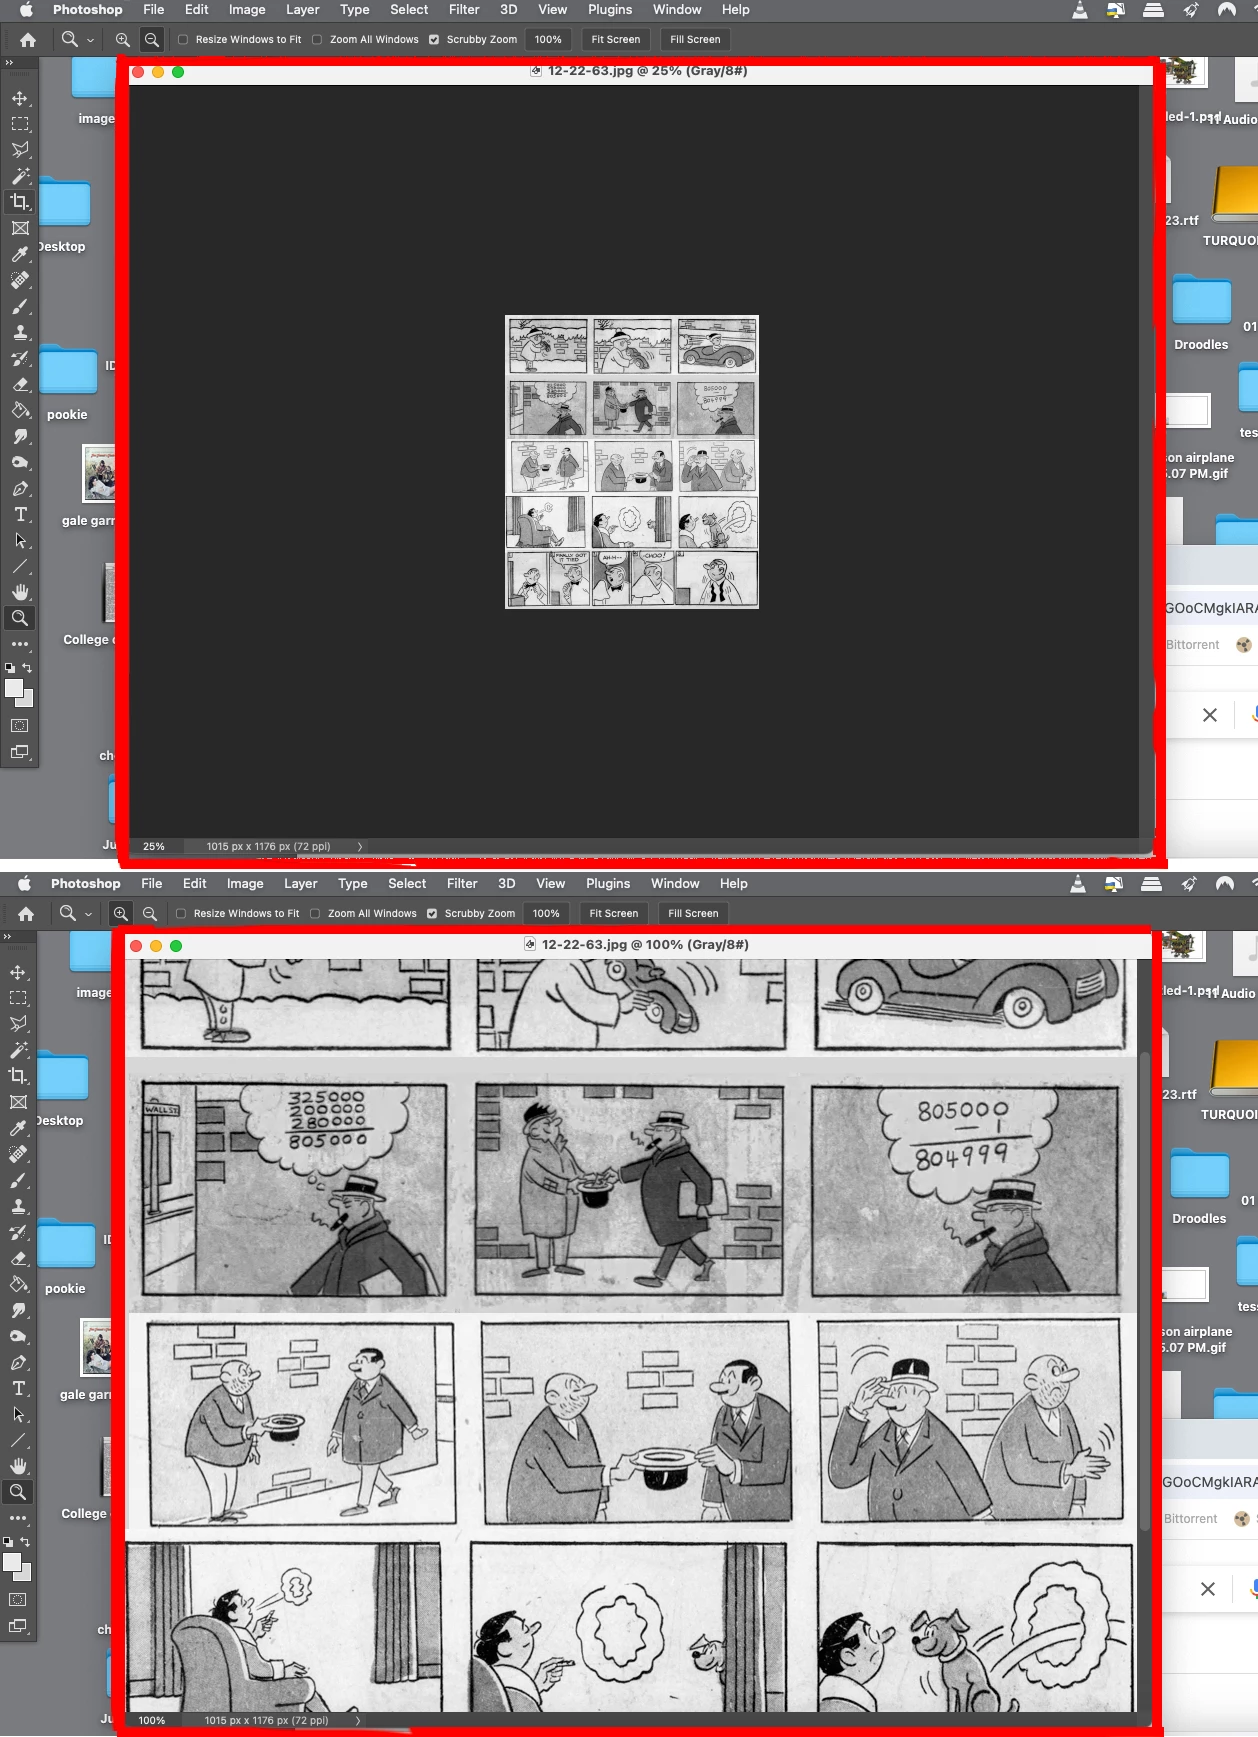Screen dimensions: 1258x1737
Task: Click Fill Screen in lower options bar
Action: coord(693,914)
